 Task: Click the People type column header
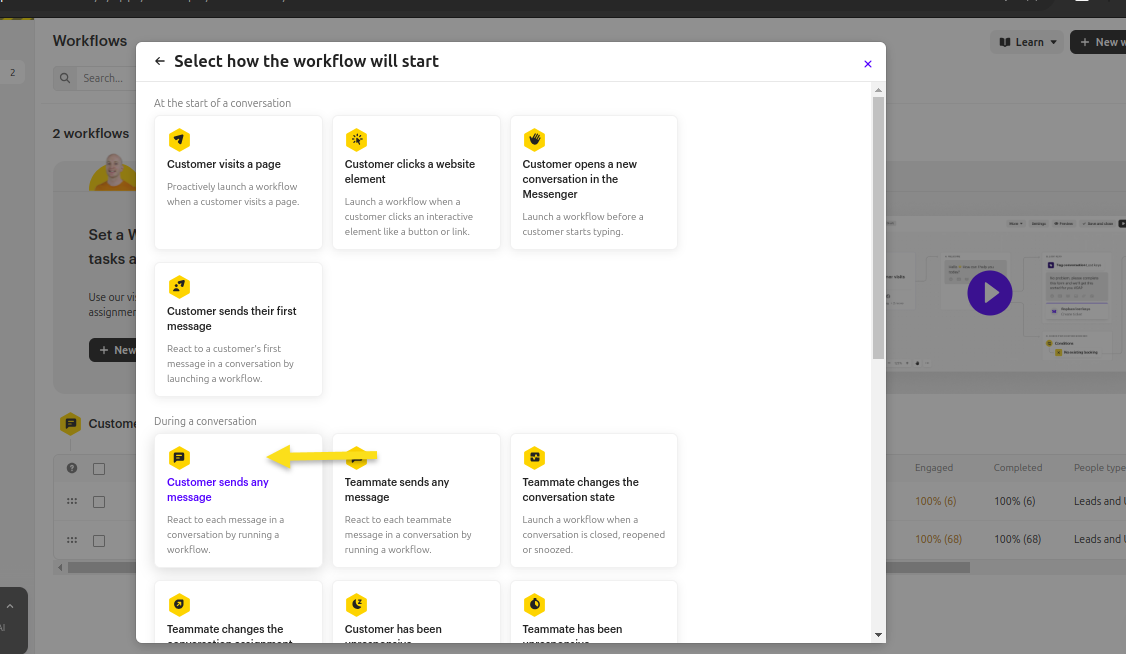[x=1099, y=468]
